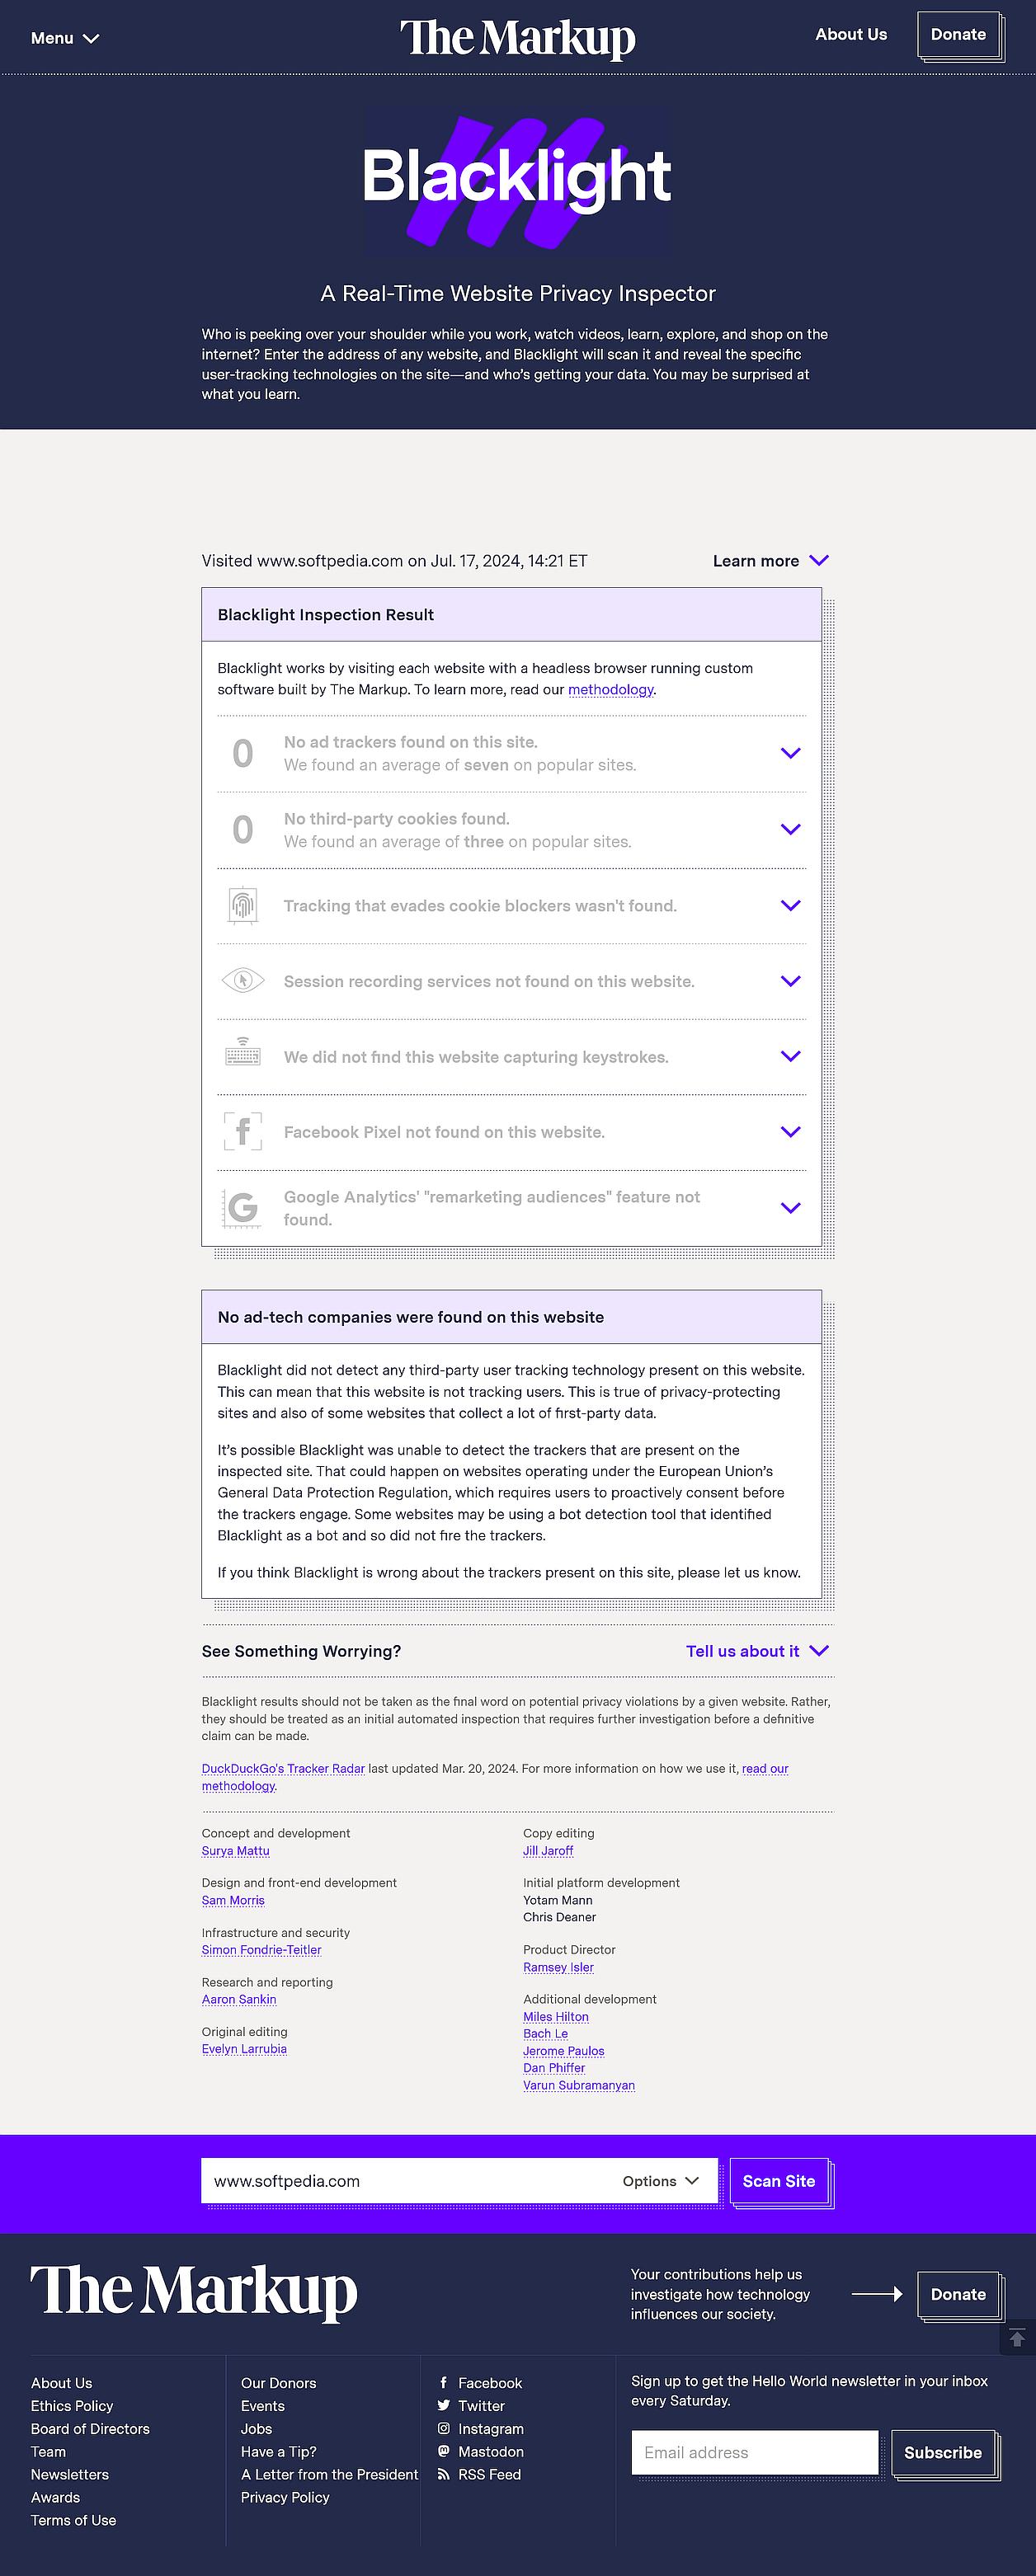Expand the third-party cookies result row
The width and height of the screenshot is (1036, 2576).
[790, 829]
